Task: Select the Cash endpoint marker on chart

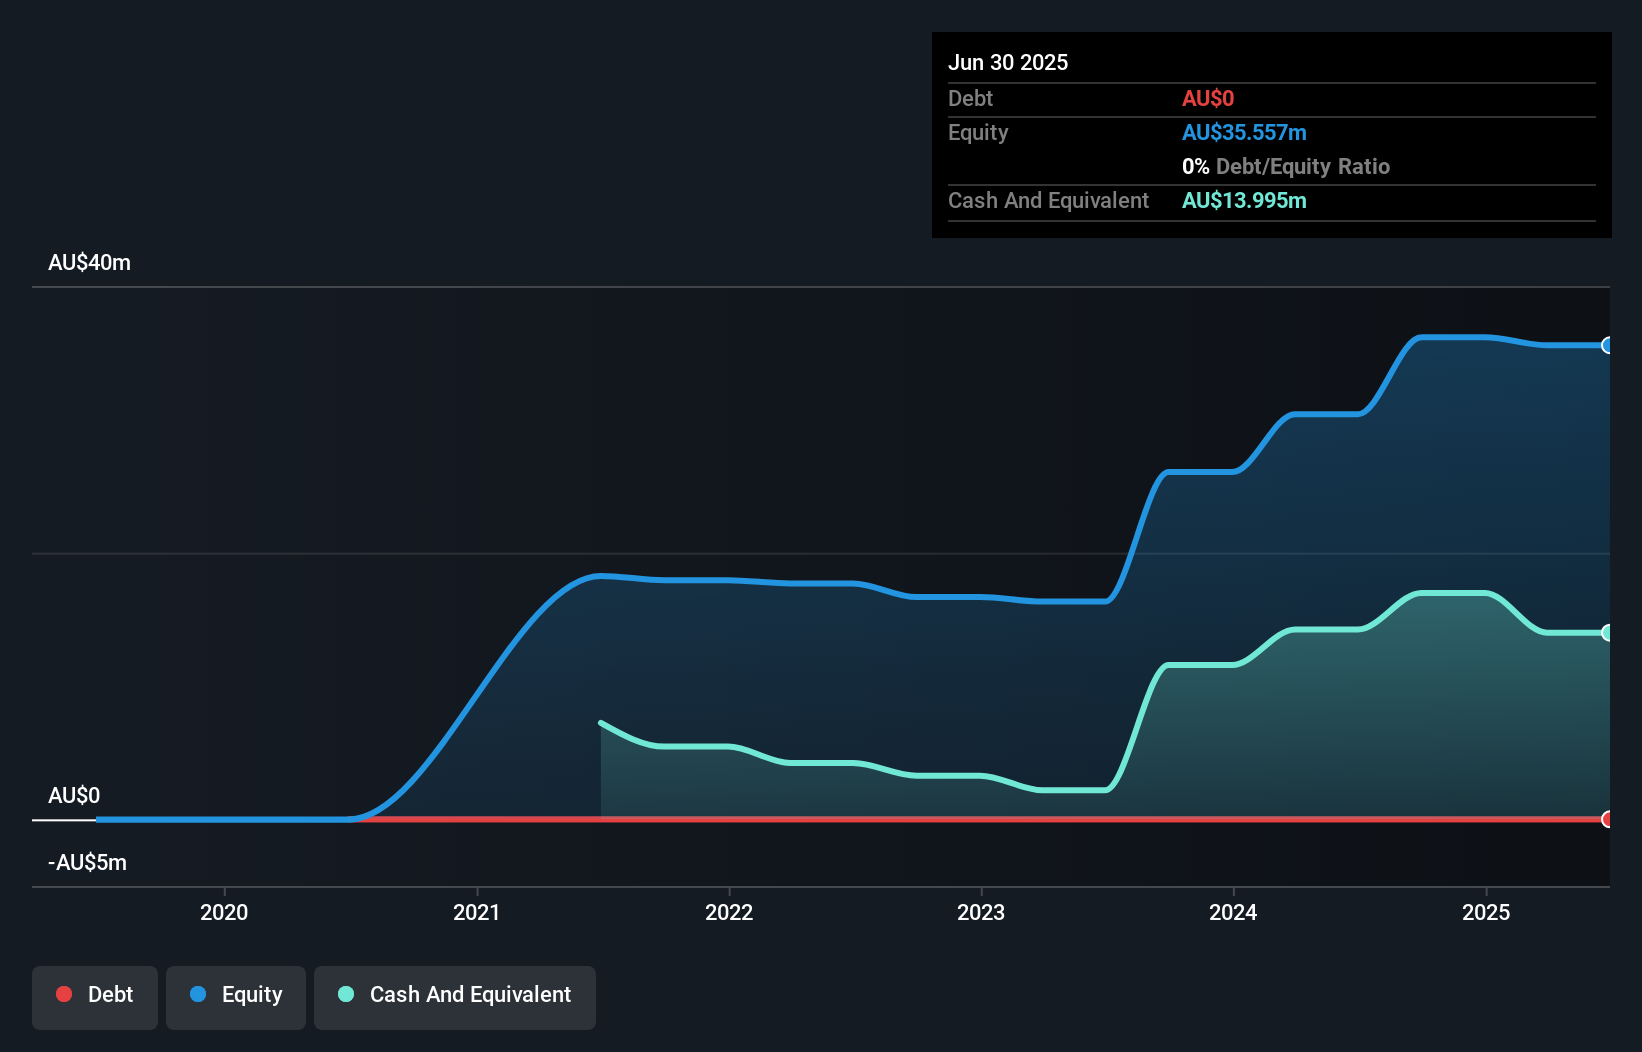Action: 1607,632
